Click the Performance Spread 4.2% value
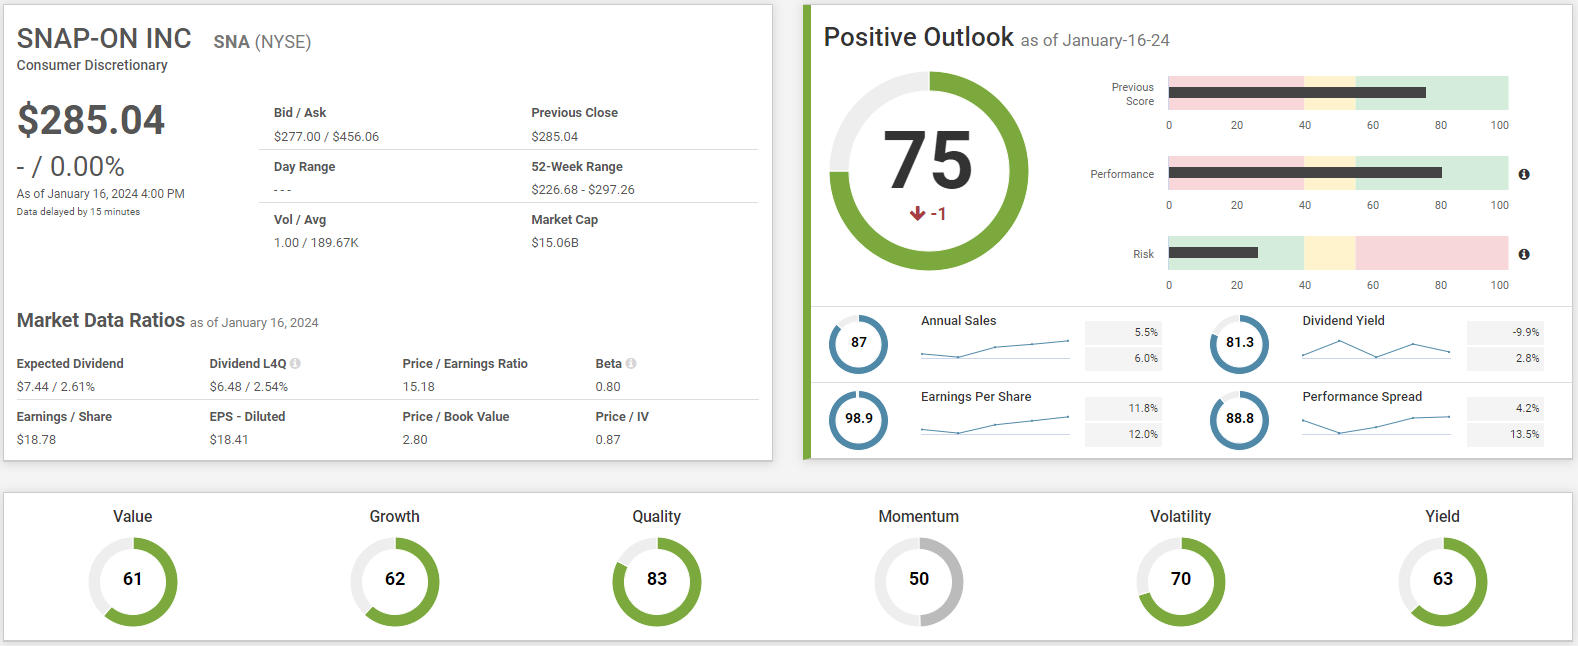Screen dimensions: 1578x646 click(1528, 408)
